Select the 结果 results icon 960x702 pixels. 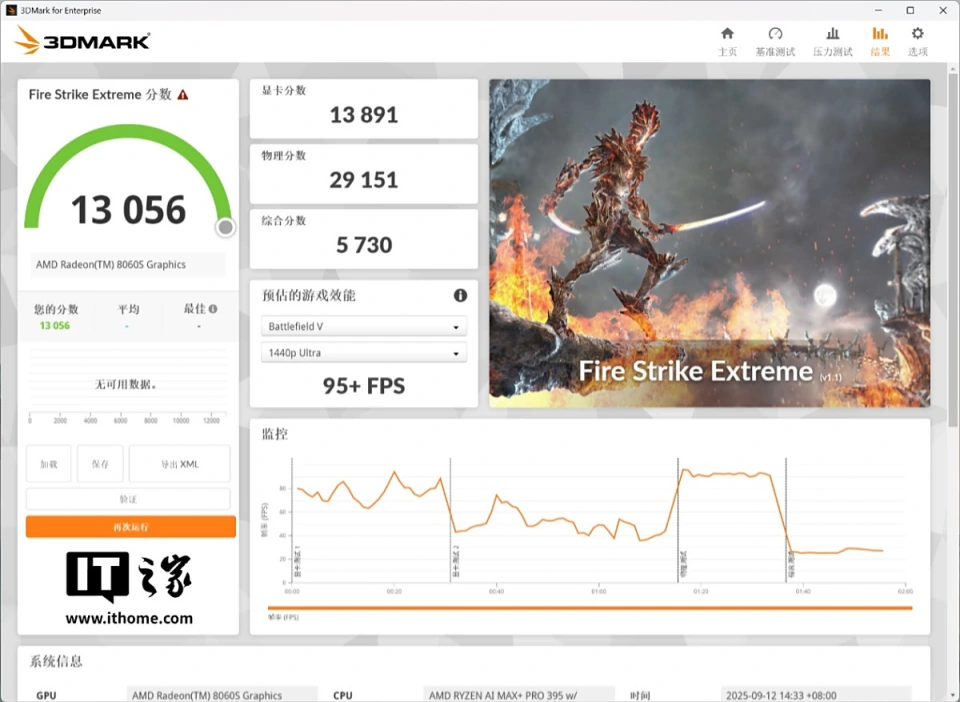click(880, 40)
